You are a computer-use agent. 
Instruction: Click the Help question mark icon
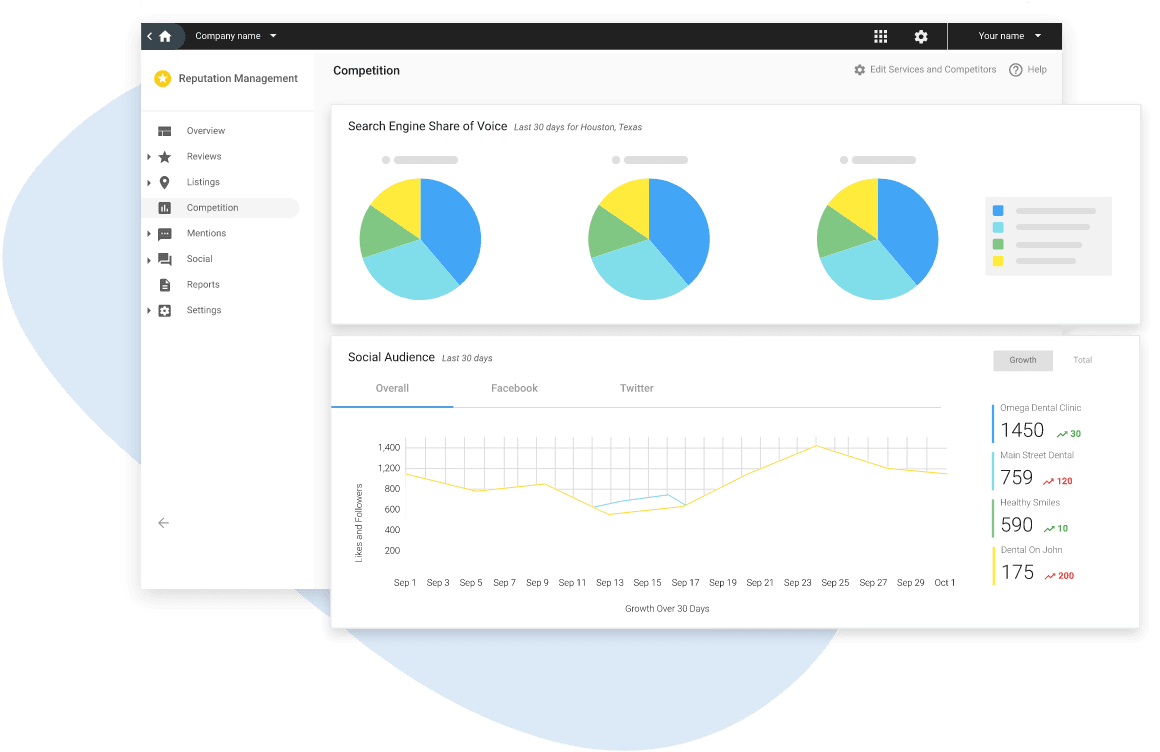tap(1016, 70)
